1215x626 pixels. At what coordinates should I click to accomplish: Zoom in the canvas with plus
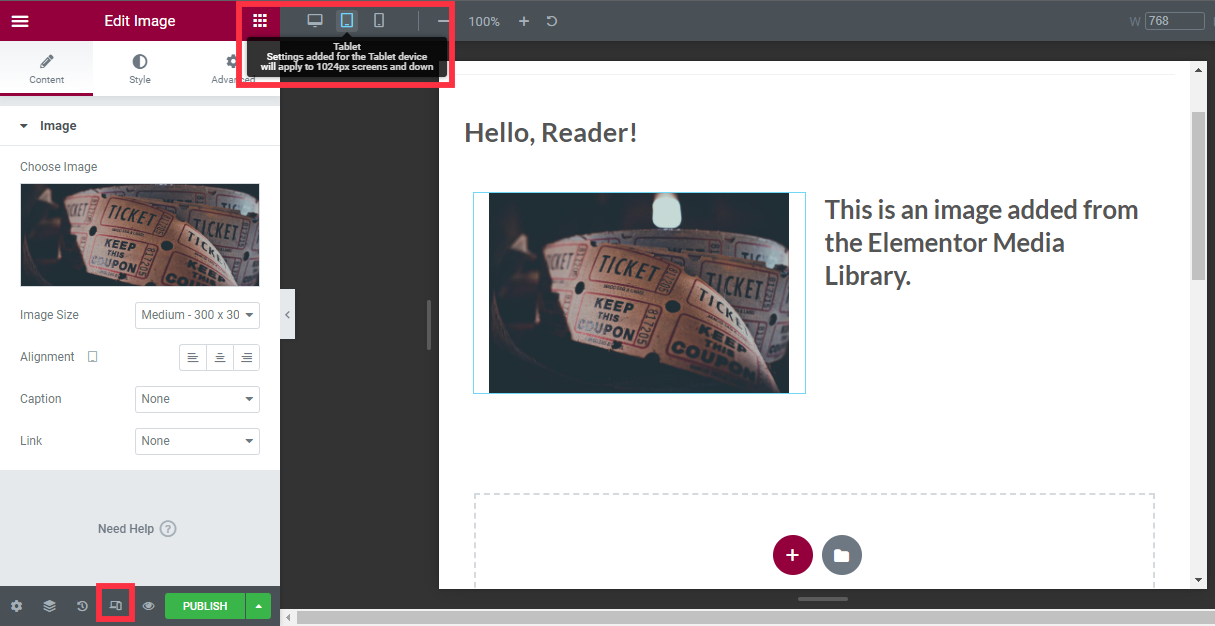tap(524, 21)
